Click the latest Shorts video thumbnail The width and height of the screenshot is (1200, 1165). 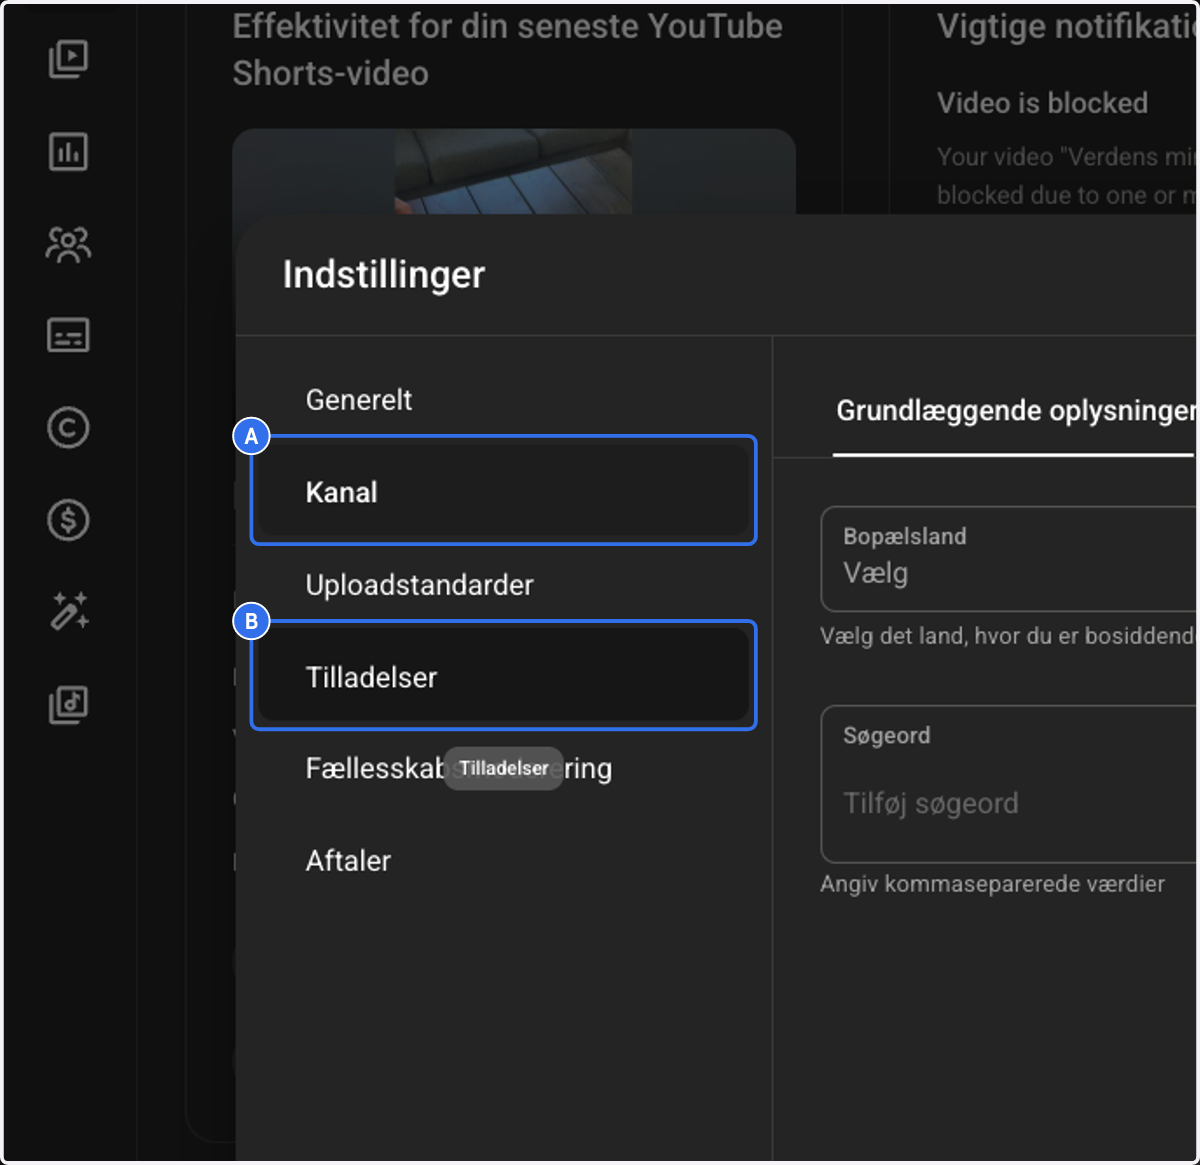(x=514, y=171)
